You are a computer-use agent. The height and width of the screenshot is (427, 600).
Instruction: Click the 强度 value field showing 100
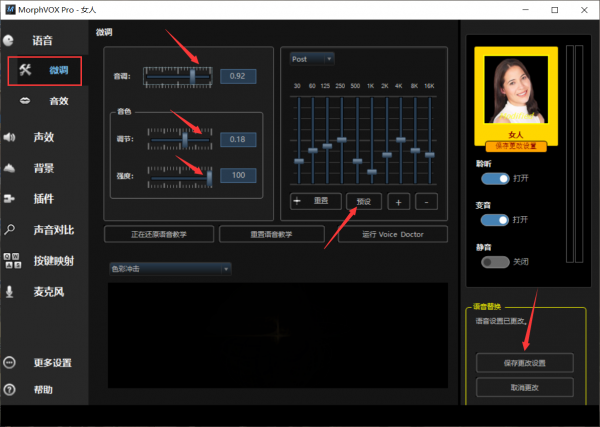click(238, 175)
